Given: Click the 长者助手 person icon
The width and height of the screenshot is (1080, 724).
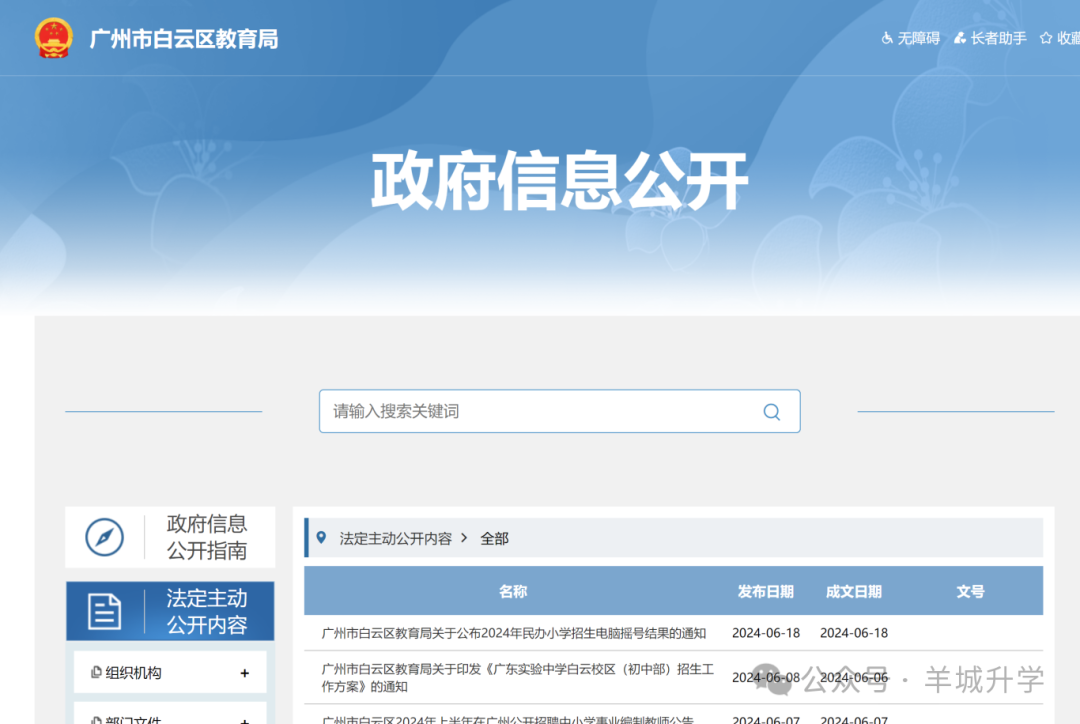Looking at the screenshot, I should coord(960,39).
